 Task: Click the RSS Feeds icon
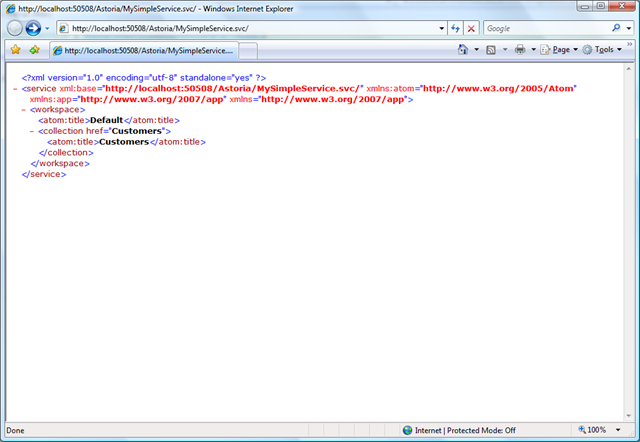pos(491,50)
